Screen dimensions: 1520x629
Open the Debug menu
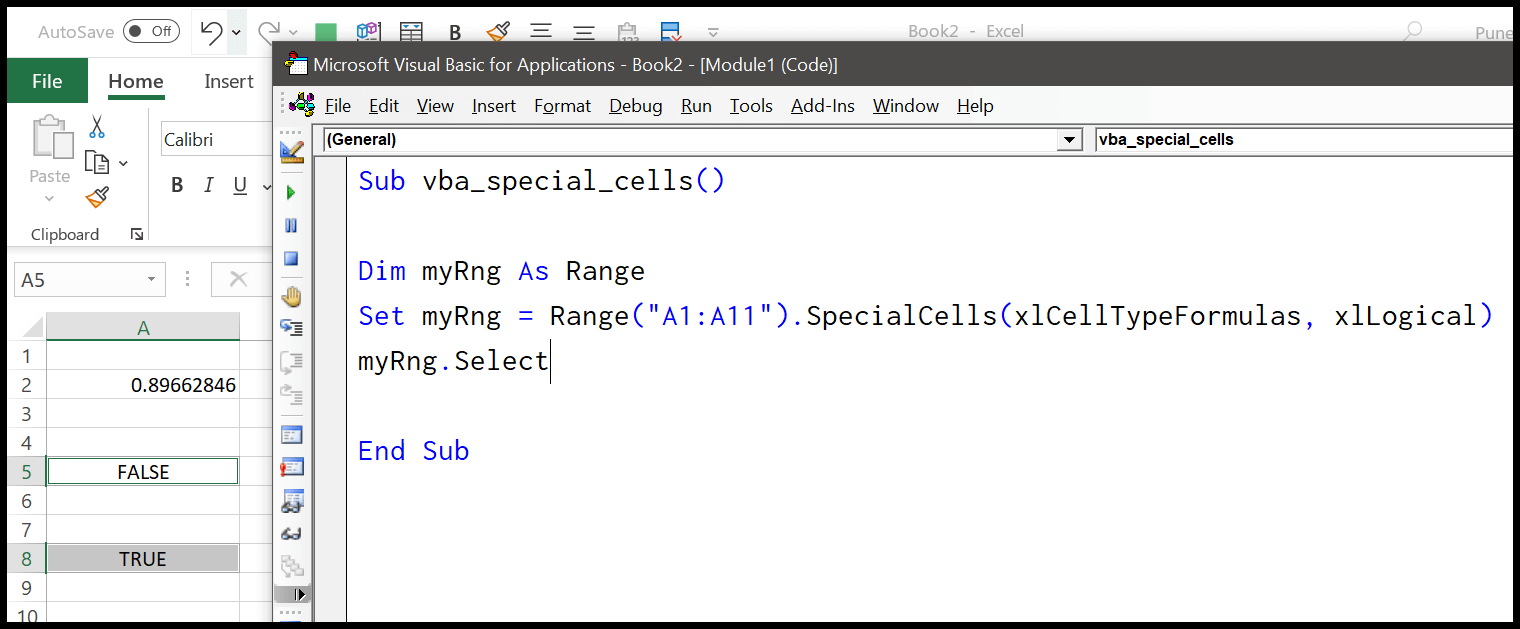(635, 106)
